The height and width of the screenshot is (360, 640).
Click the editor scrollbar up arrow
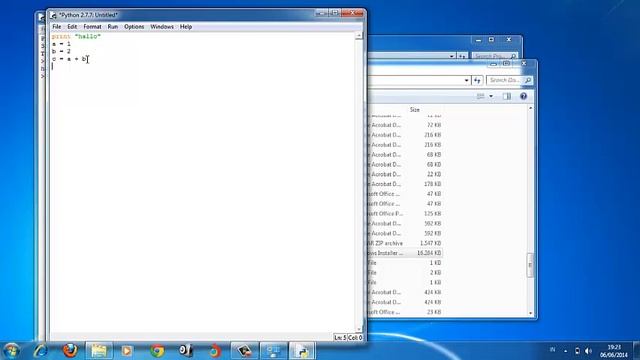click(x=359, y=36)
